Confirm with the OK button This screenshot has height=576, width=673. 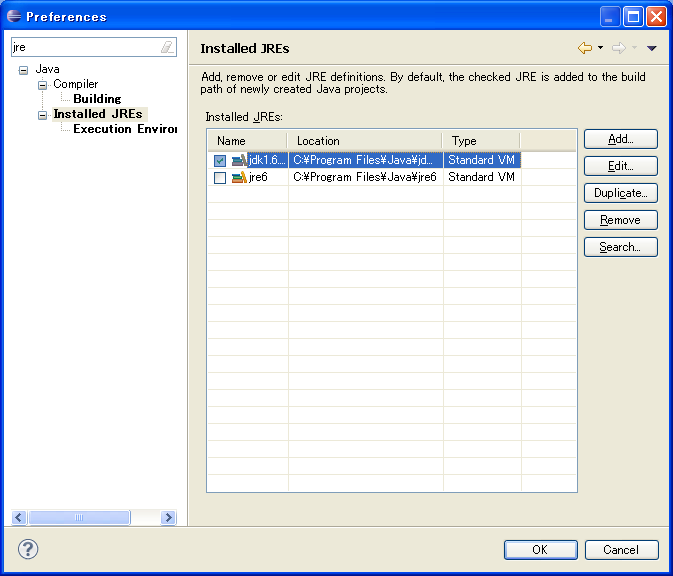coord(540,550)
